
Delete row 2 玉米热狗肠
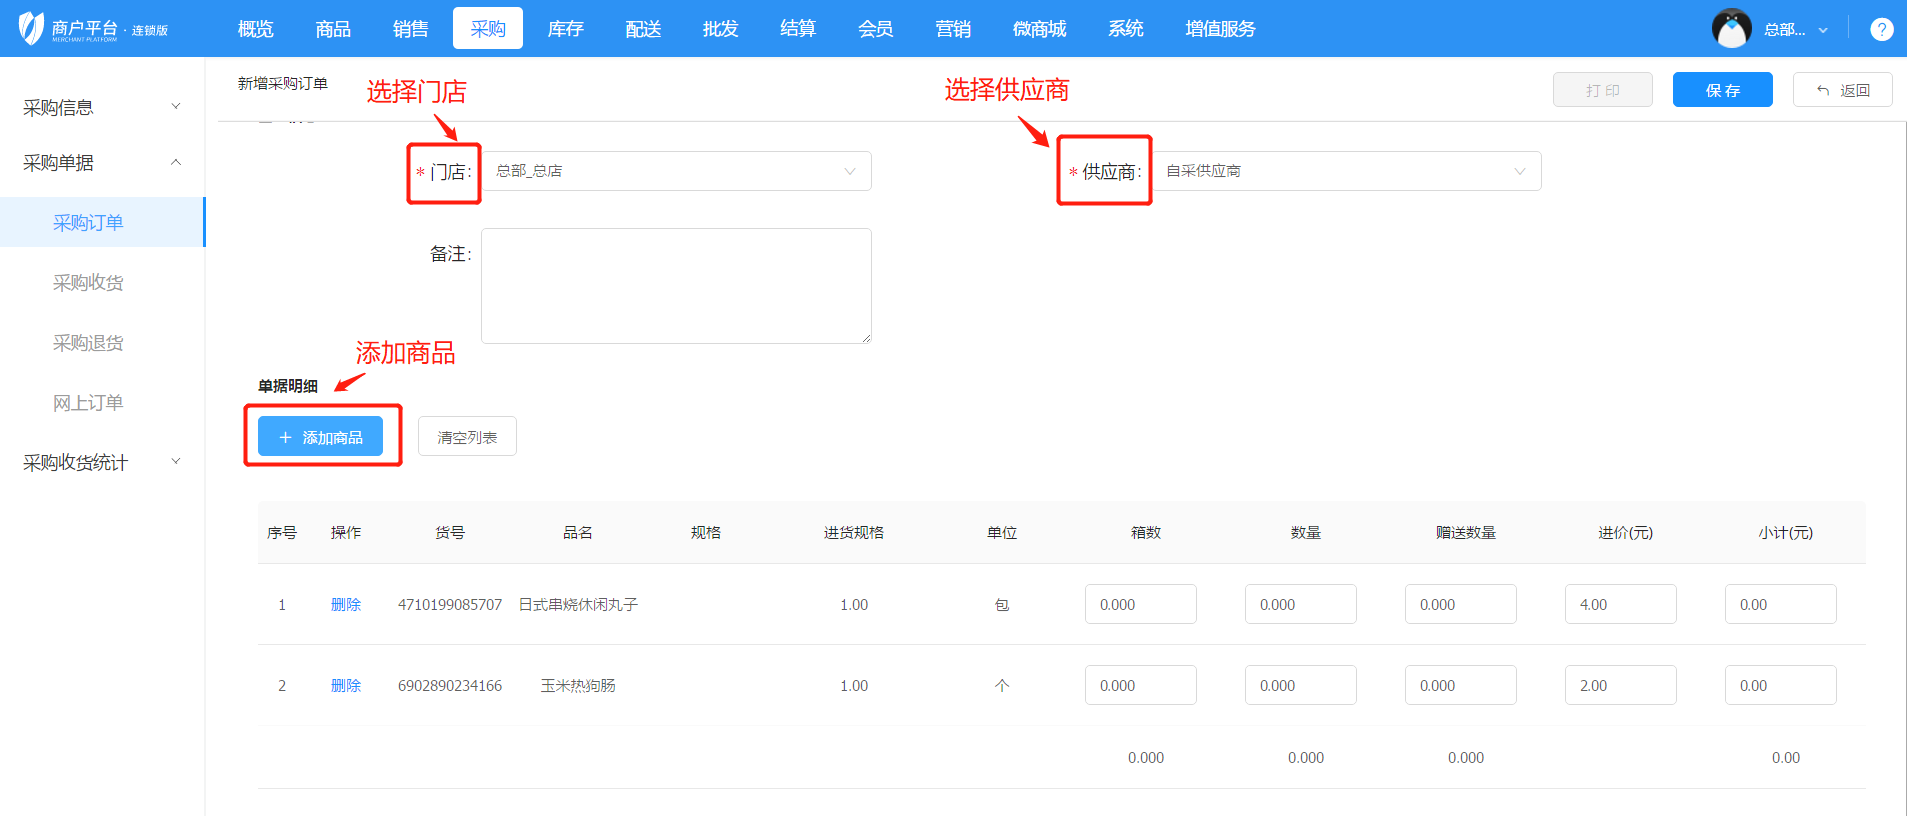click(x=345, y=686)
